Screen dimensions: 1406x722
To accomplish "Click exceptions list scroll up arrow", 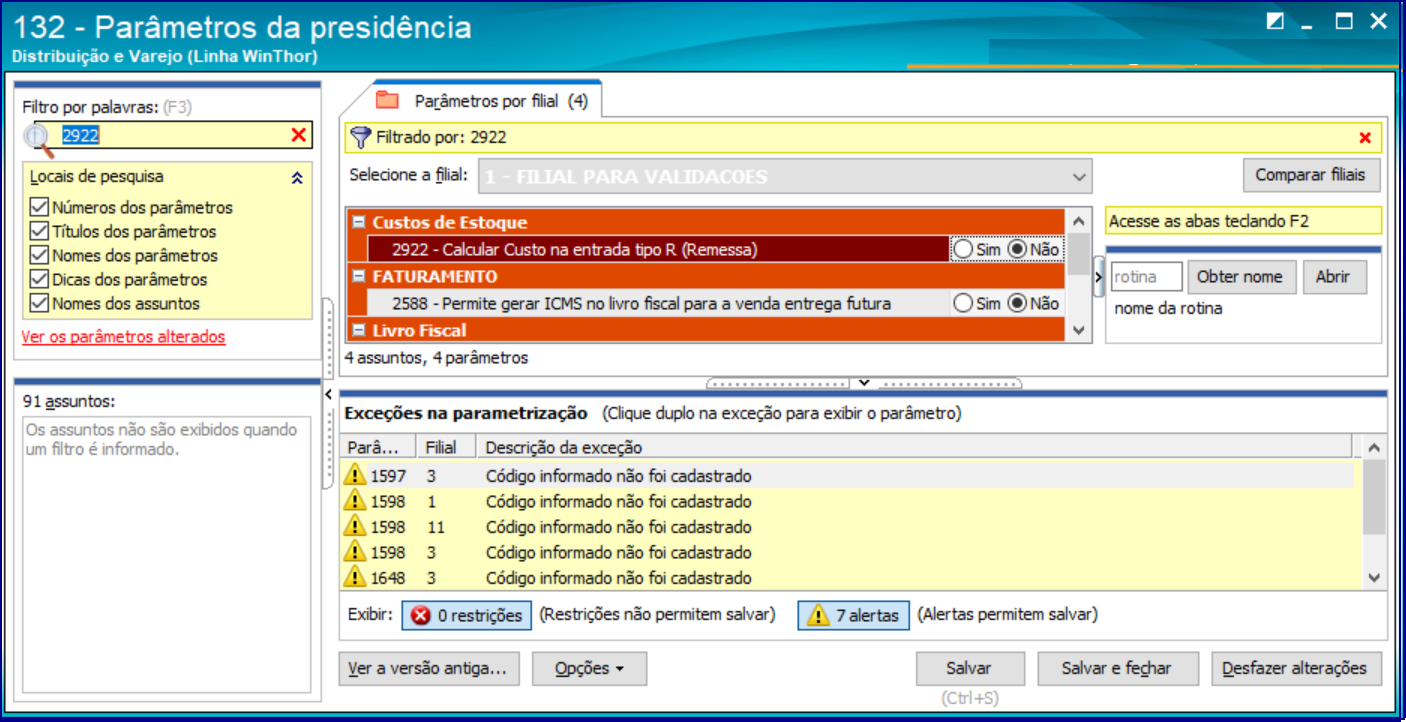I will pyautogui.click(x=1375, y=448).
